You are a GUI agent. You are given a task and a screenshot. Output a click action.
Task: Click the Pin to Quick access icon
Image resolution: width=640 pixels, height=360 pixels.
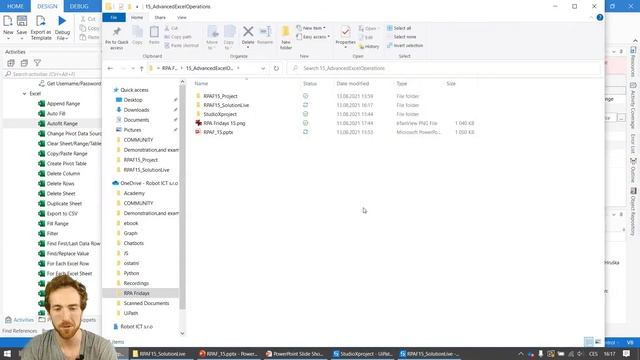coord(117,38)
